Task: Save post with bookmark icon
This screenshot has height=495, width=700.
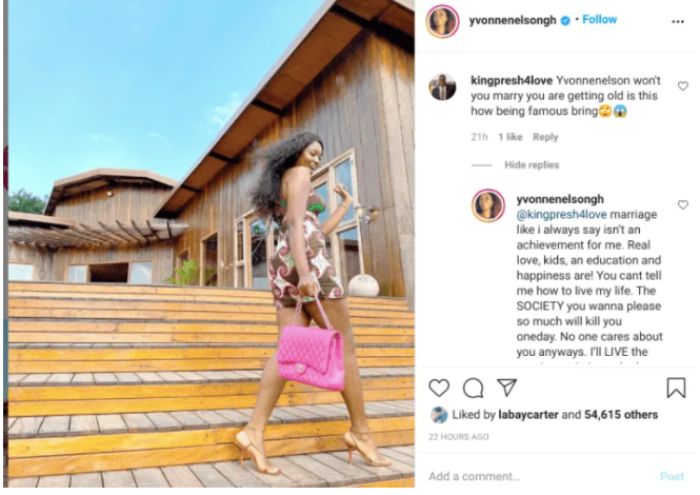Action: [676, 387]
